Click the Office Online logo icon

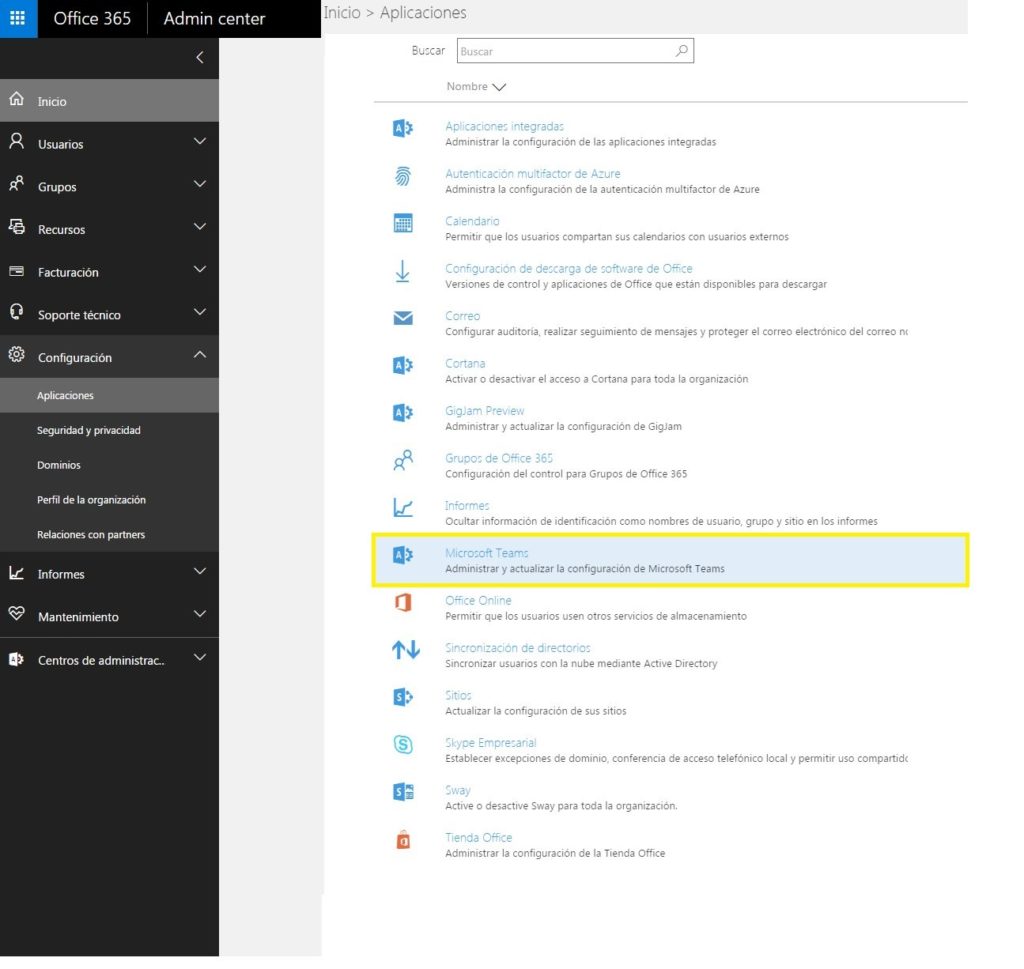tap(403, 602)
